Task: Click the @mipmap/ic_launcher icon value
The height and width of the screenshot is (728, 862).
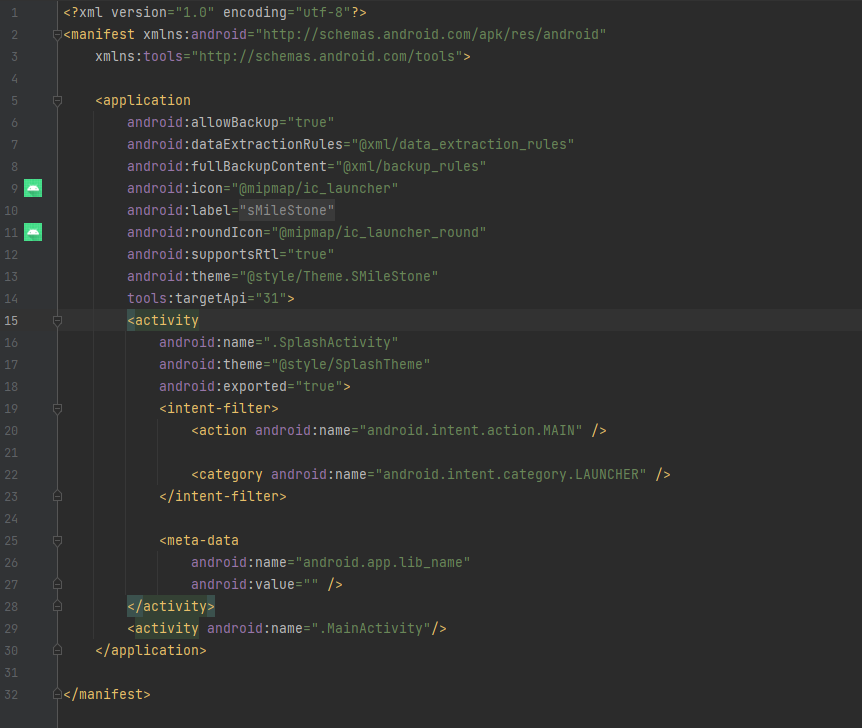Action: point(315,189)
